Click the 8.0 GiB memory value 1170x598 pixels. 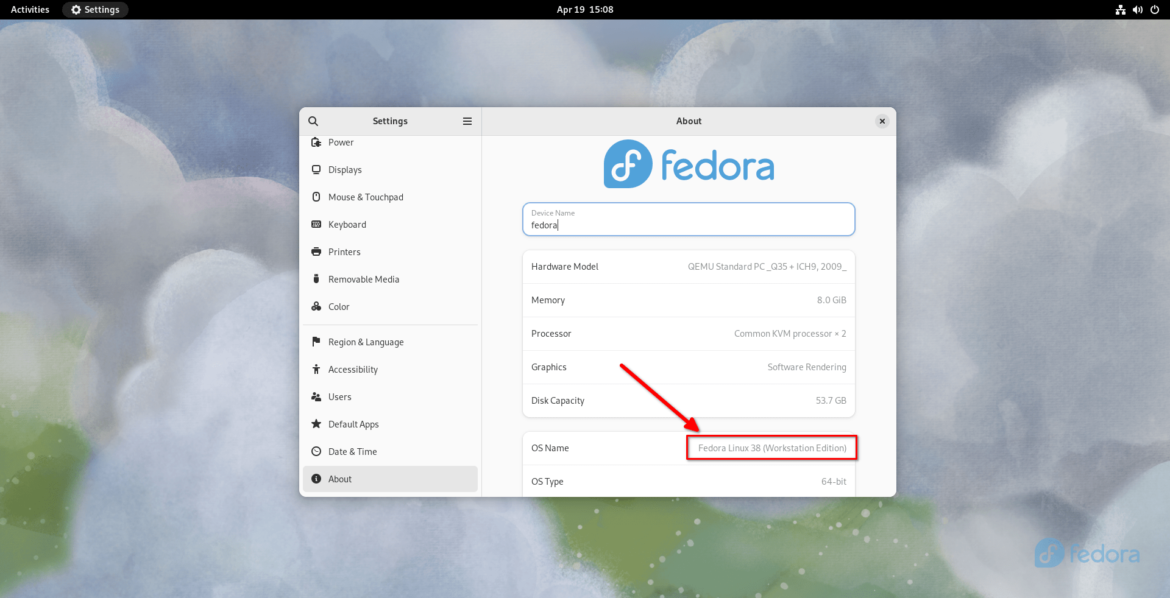point(831,300)
